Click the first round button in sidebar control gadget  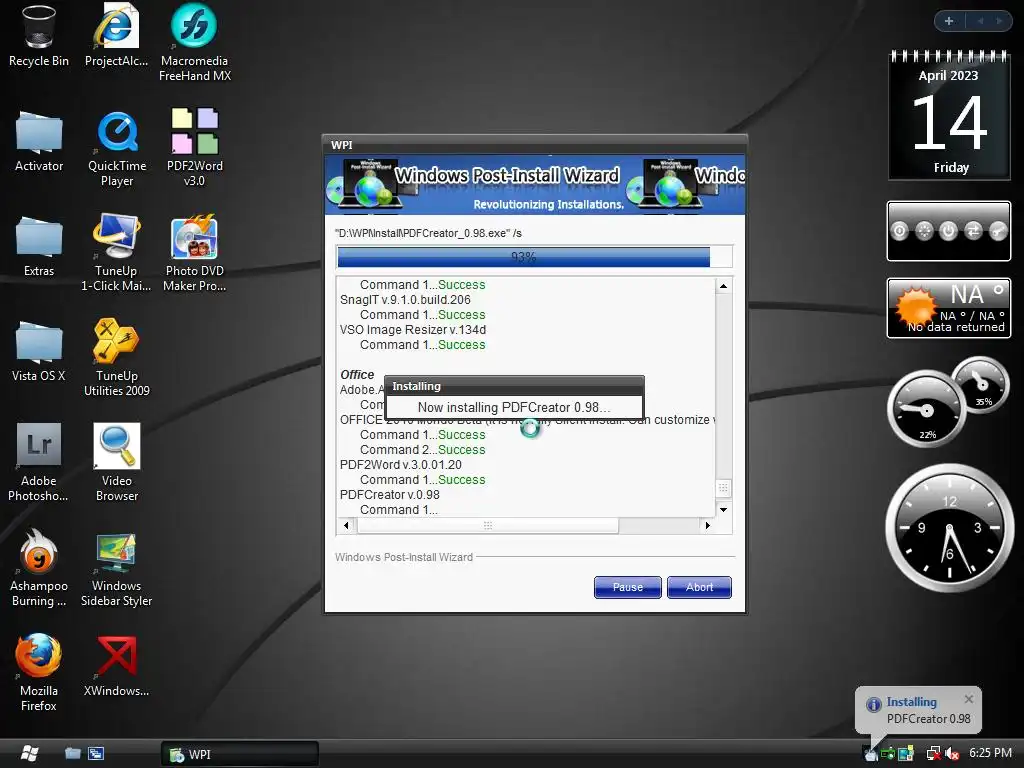pyautogui.click(x=899, y=231)
